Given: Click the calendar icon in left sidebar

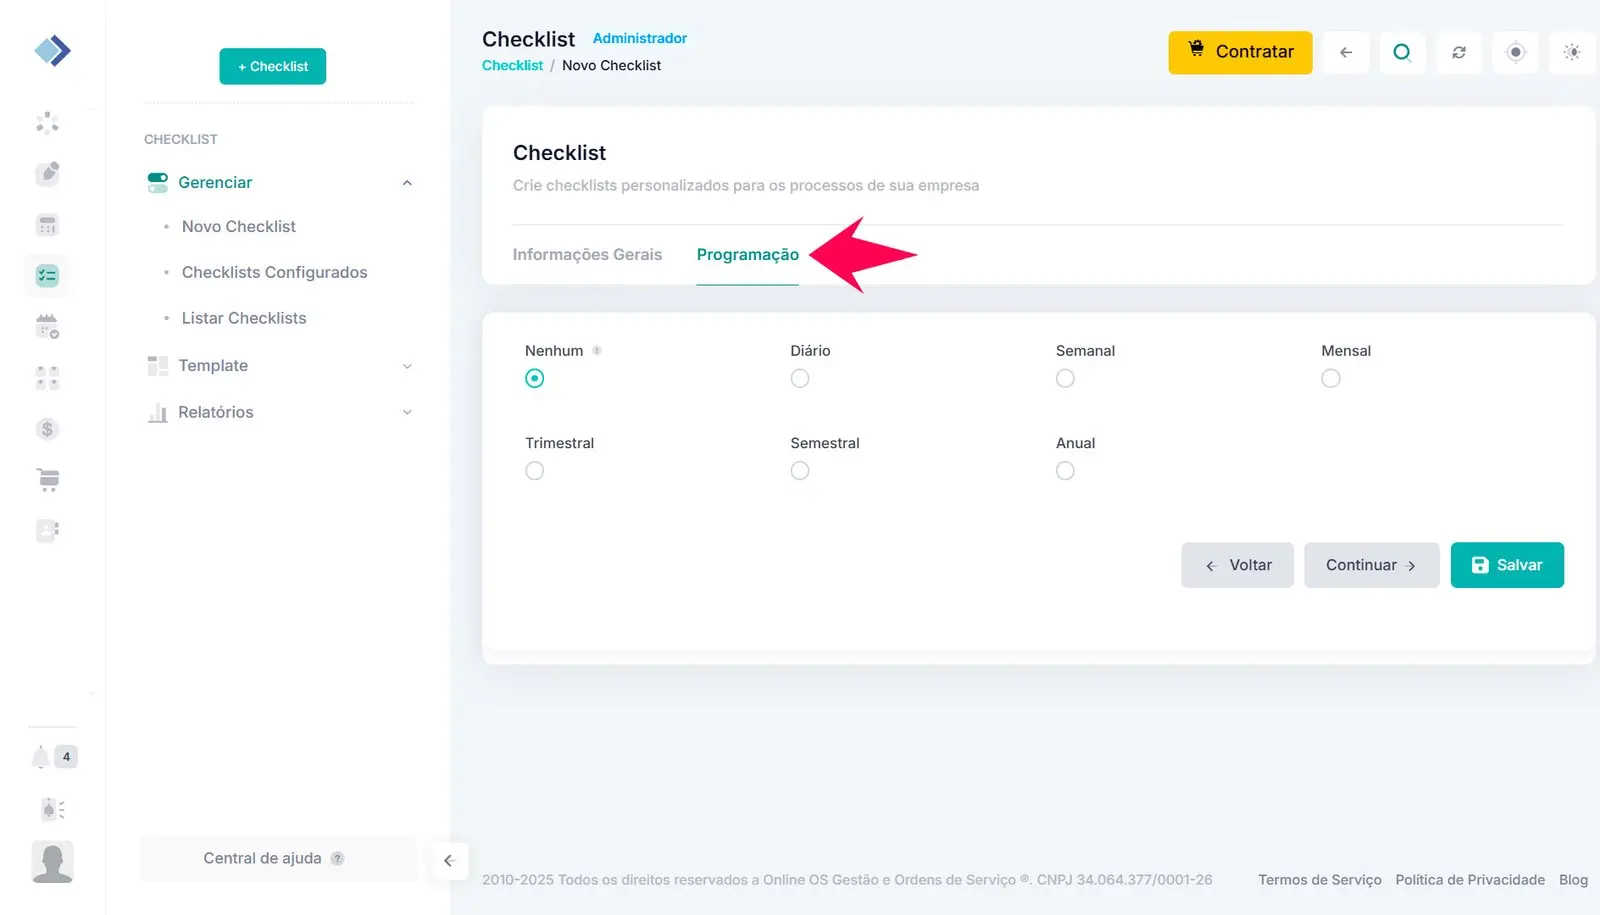Looking at the screenshot, I should tap(47, 326).
